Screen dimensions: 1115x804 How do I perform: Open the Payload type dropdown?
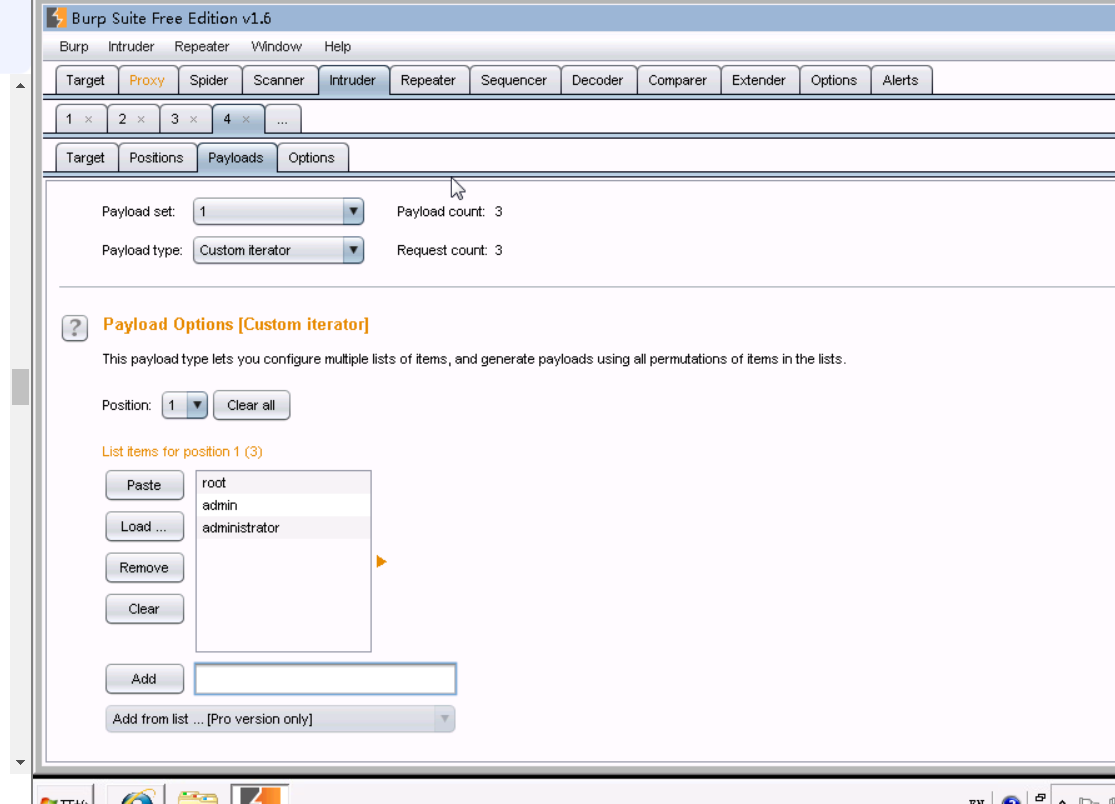coord(279,250)
